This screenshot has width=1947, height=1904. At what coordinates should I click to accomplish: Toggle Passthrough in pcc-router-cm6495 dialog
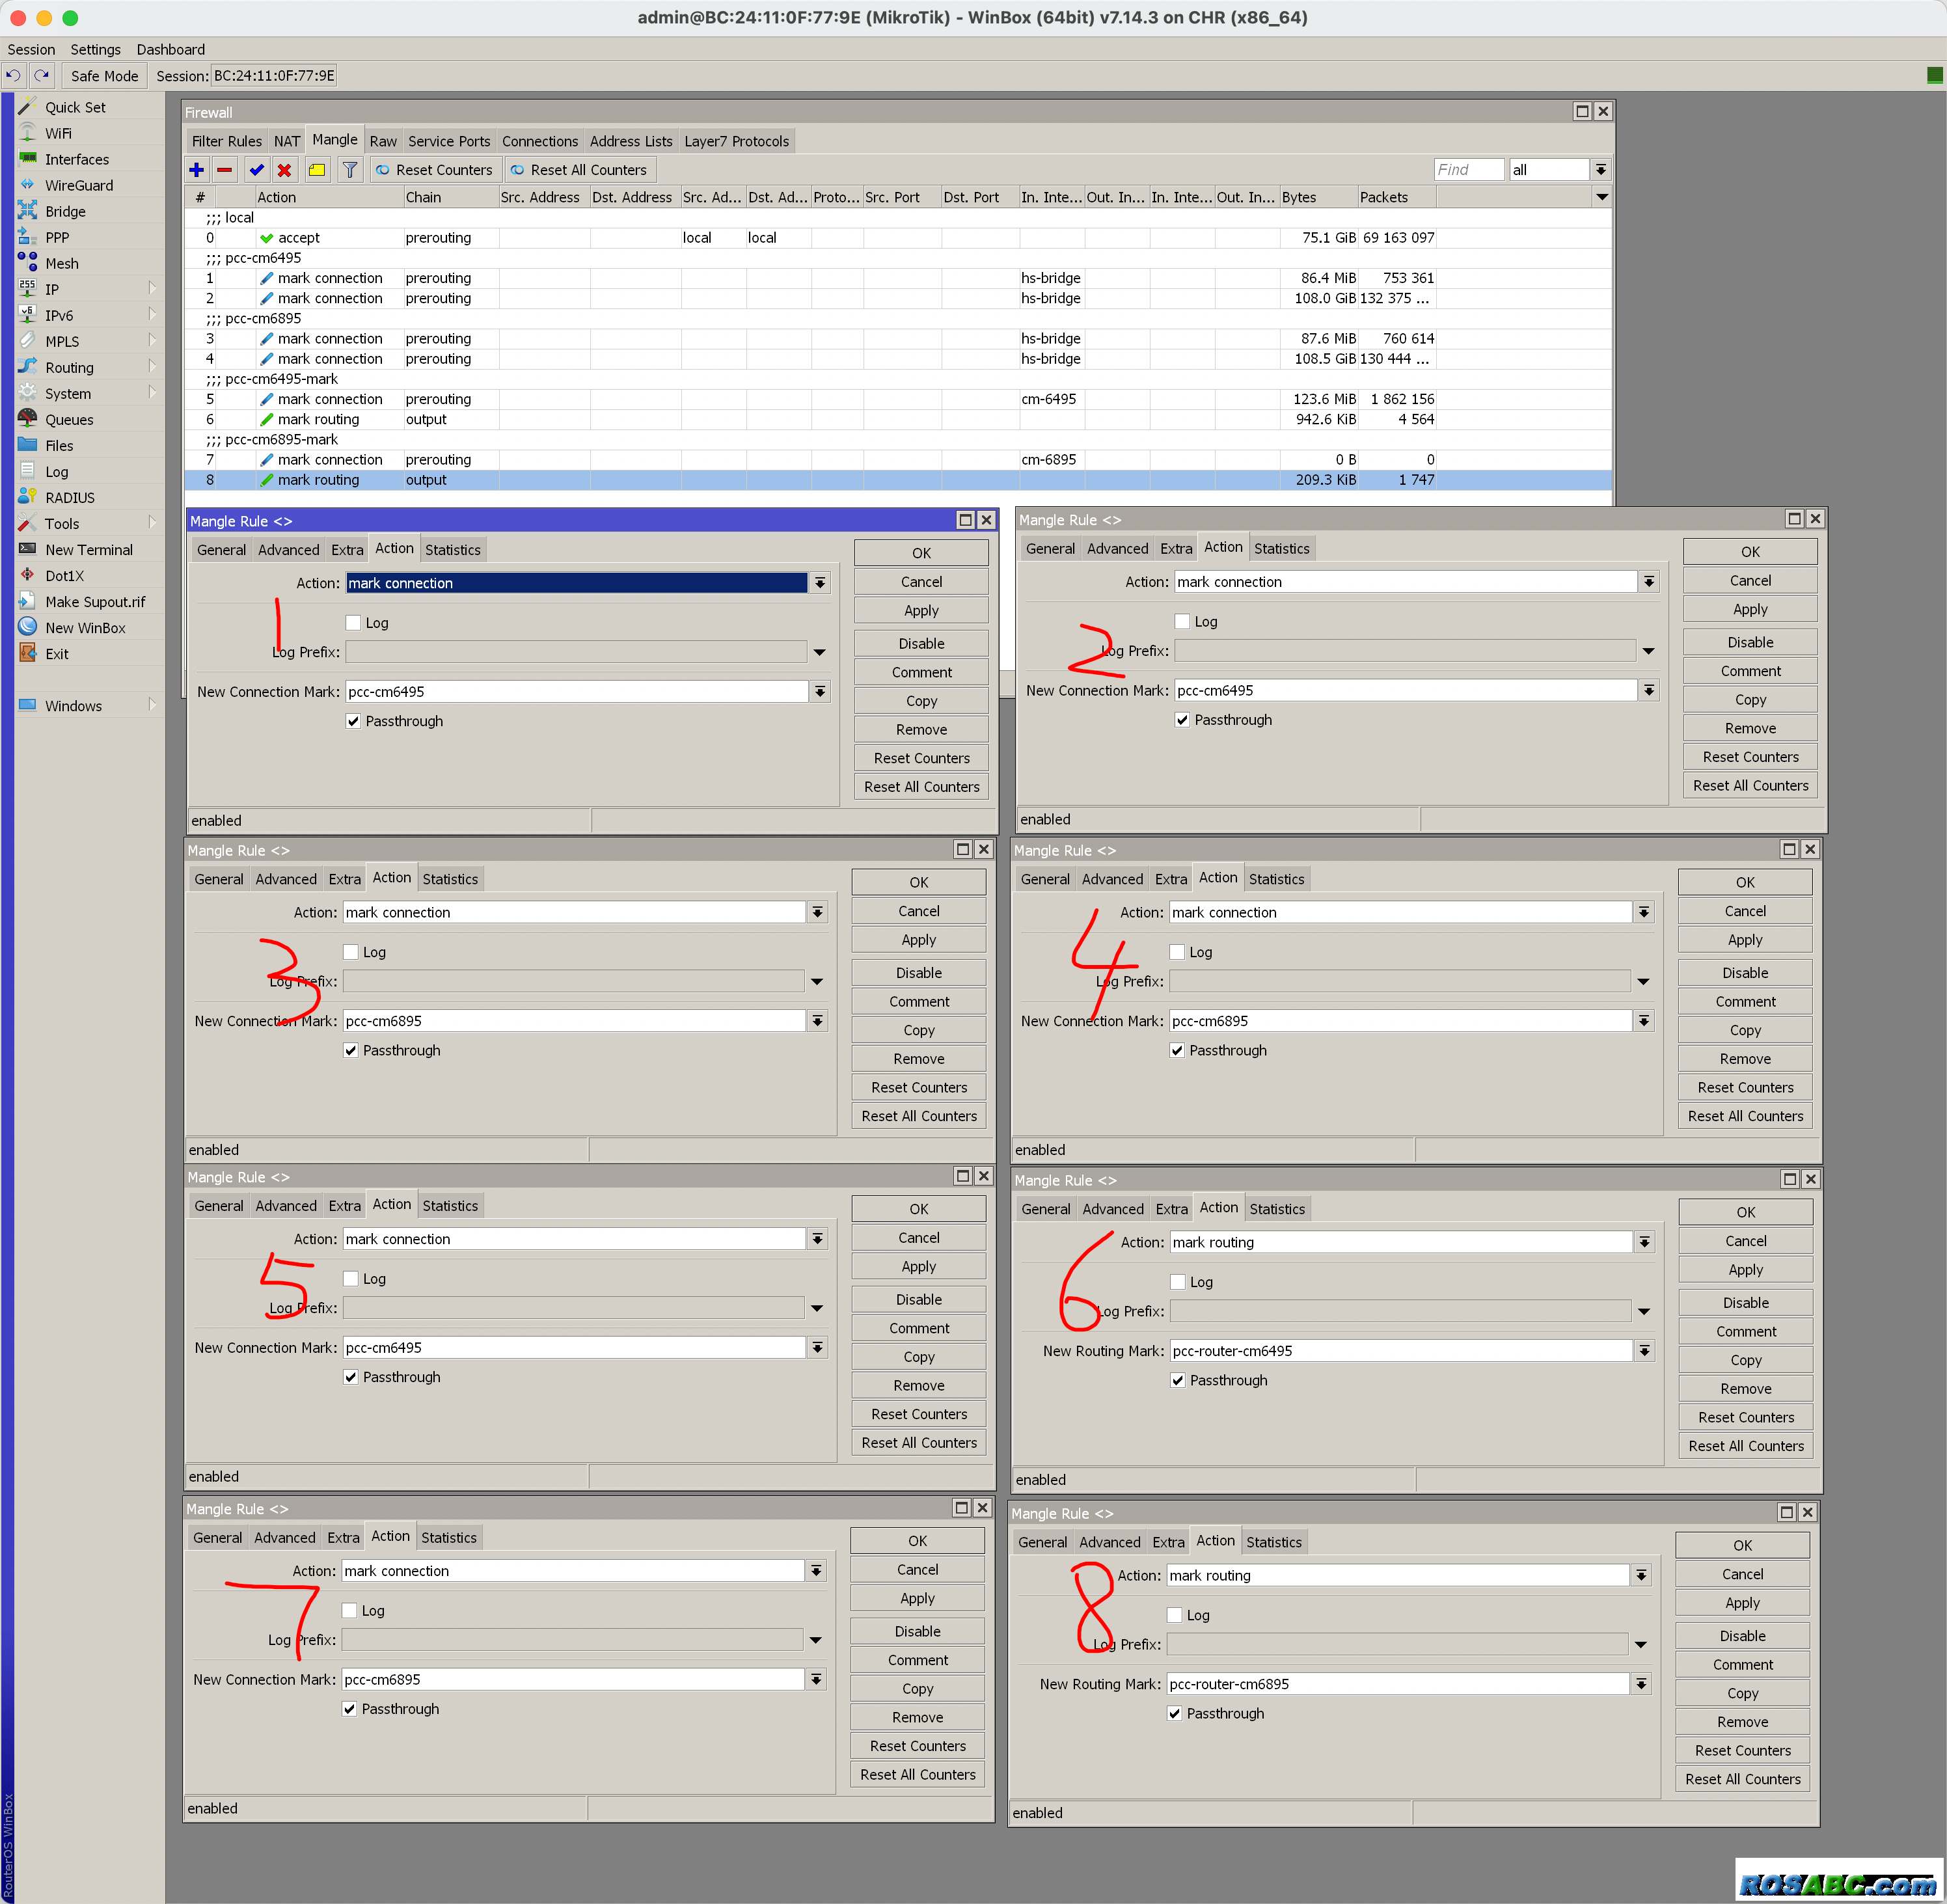(1178, 1380)
